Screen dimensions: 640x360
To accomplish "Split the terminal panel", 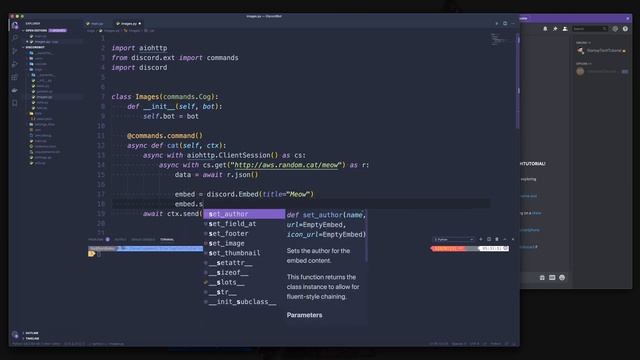I will 489,239.
